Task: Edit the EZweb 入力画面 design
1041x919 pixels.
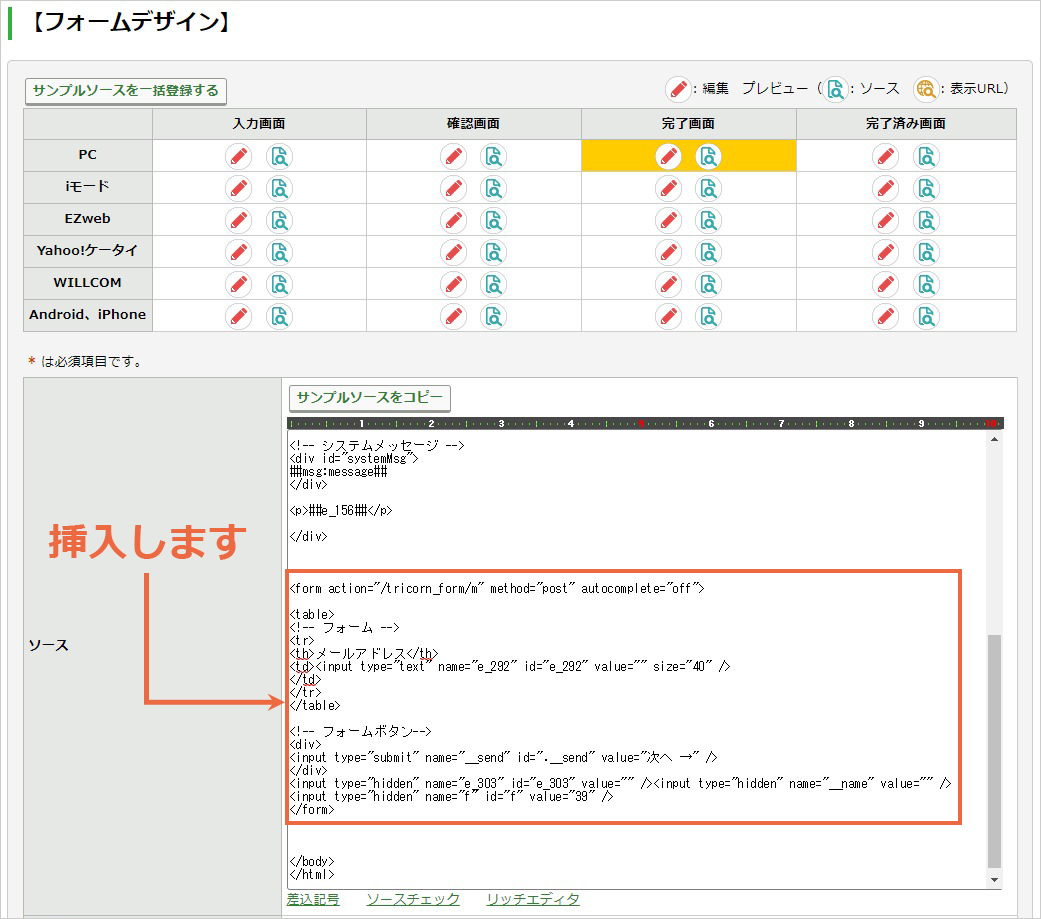Action: (x=238, y=220)
